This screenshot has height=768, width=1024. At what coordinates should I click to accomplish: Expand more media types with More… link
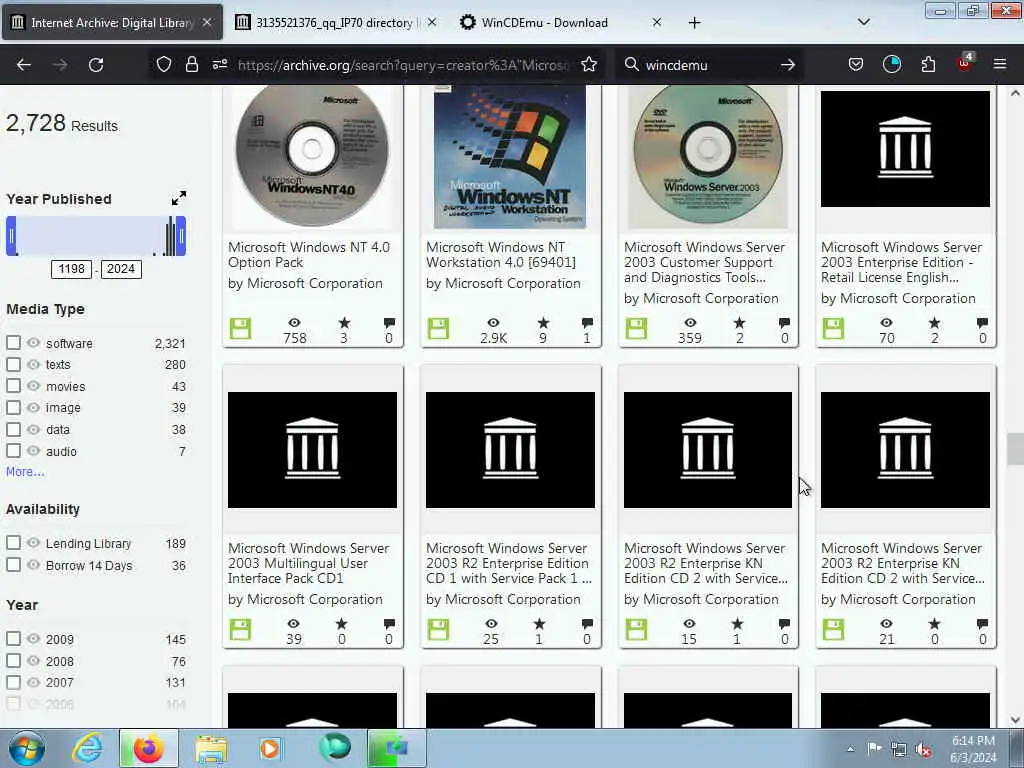pos(25,472)
